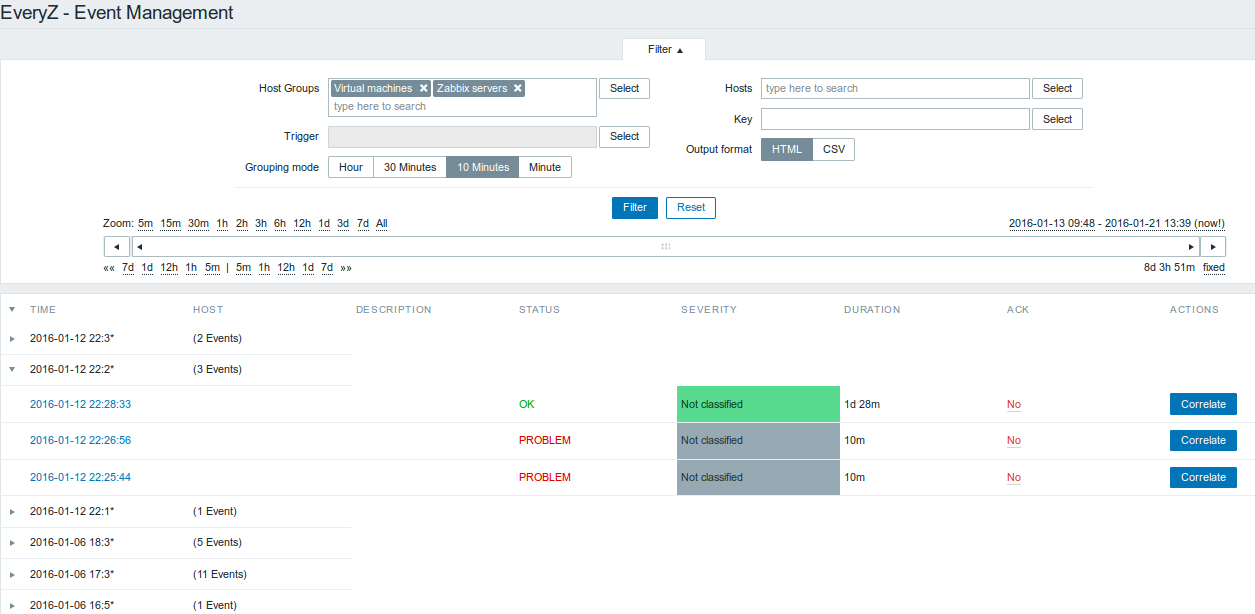The image size is (1255, 614).
Task: Collapse all groups using header arrow
Action: pos(12,310)
